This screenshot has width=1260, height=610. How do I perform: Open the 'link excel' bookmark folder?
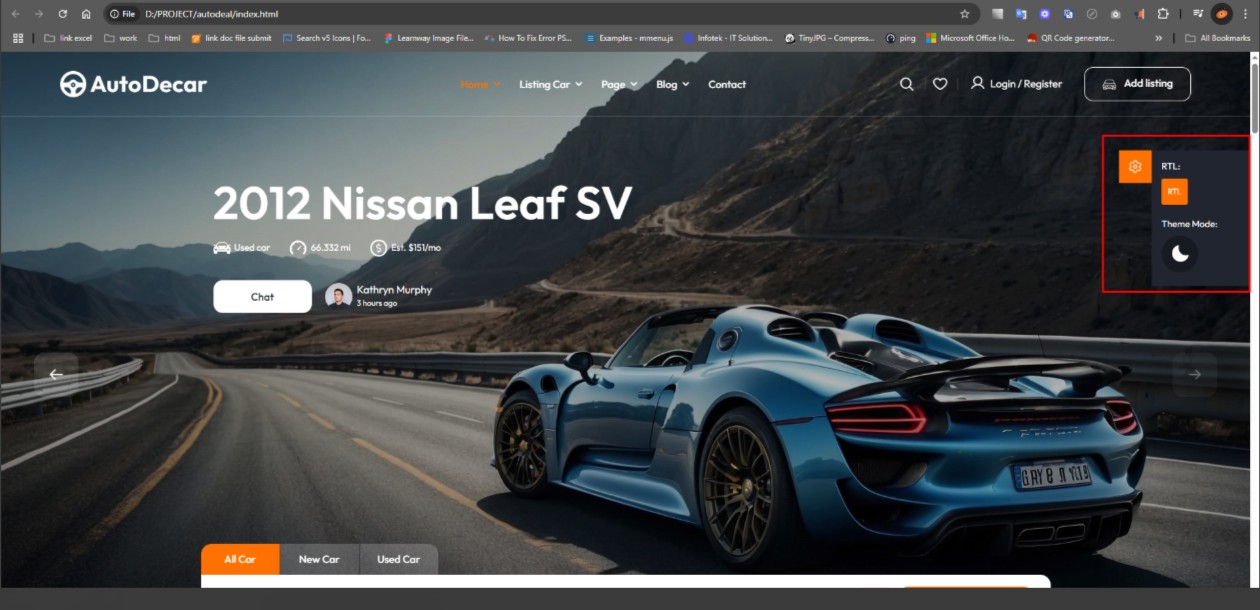point(68,38)
